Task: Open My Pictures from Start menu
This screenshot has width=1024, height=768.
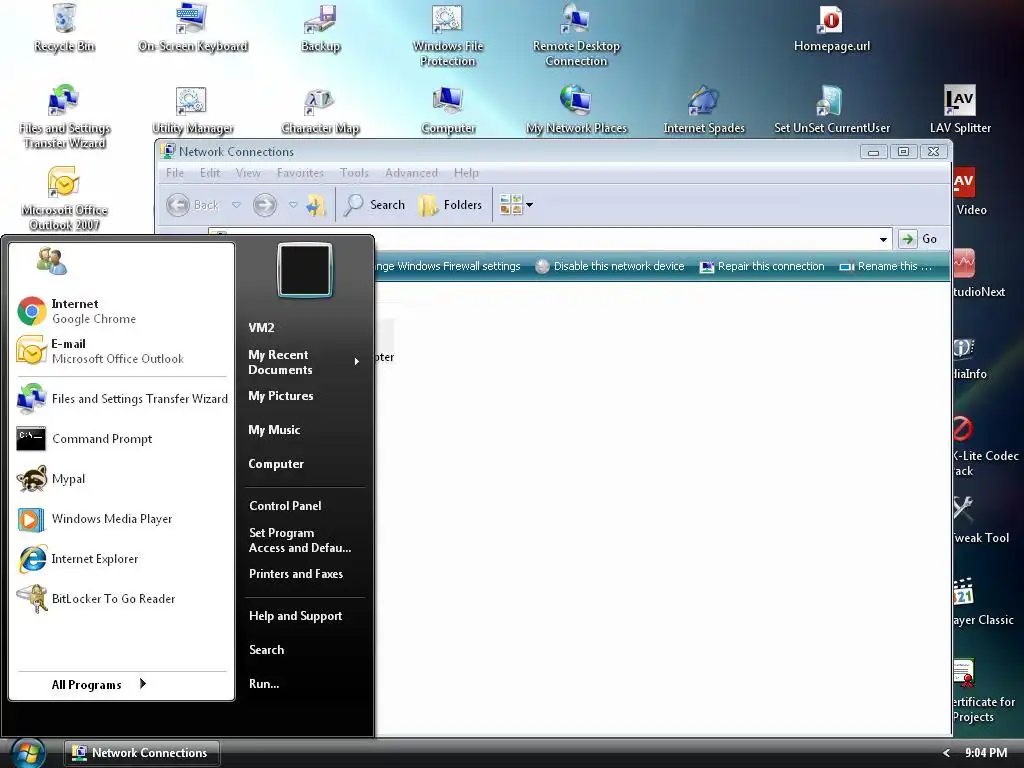Action: tap(281, 396)
